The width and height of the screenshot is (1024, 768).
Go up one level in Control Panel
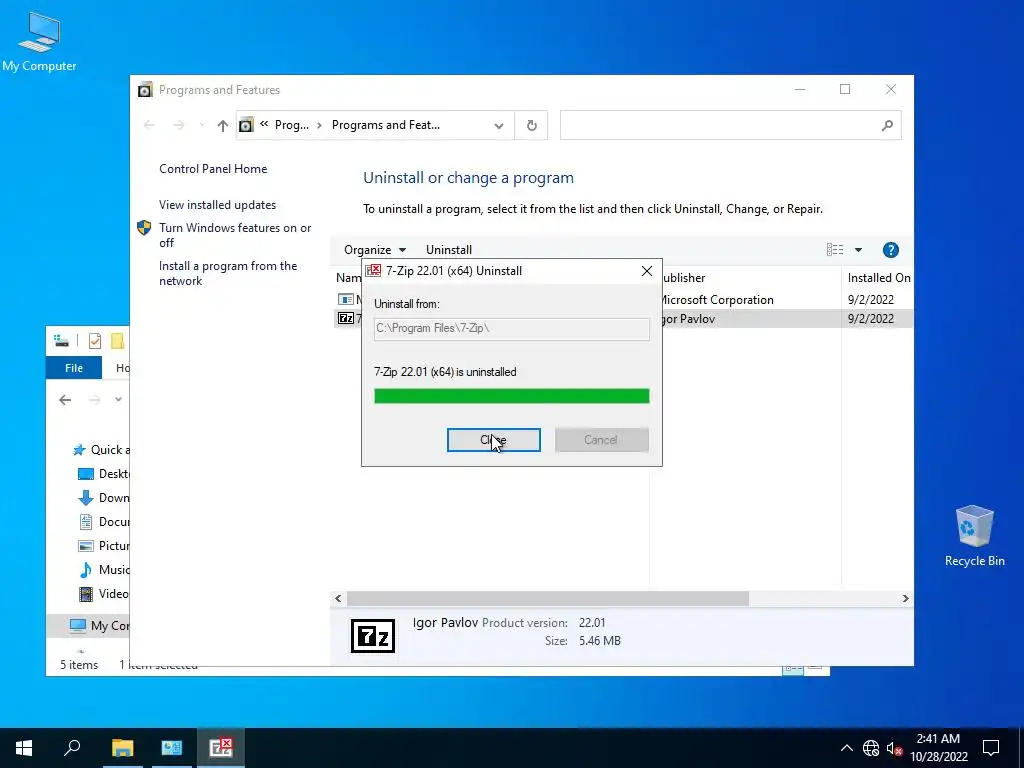pos(223,125)
